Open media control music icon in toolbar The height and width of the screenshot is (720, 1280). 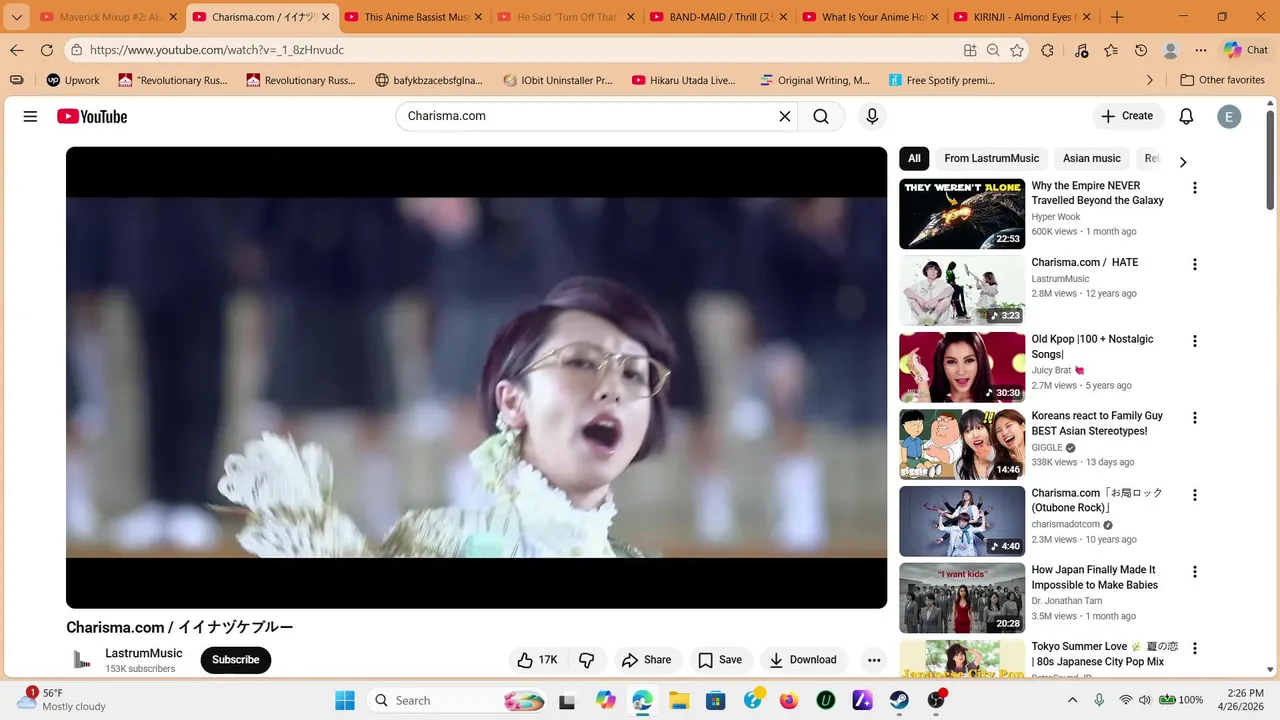(x=1081, y=50)
